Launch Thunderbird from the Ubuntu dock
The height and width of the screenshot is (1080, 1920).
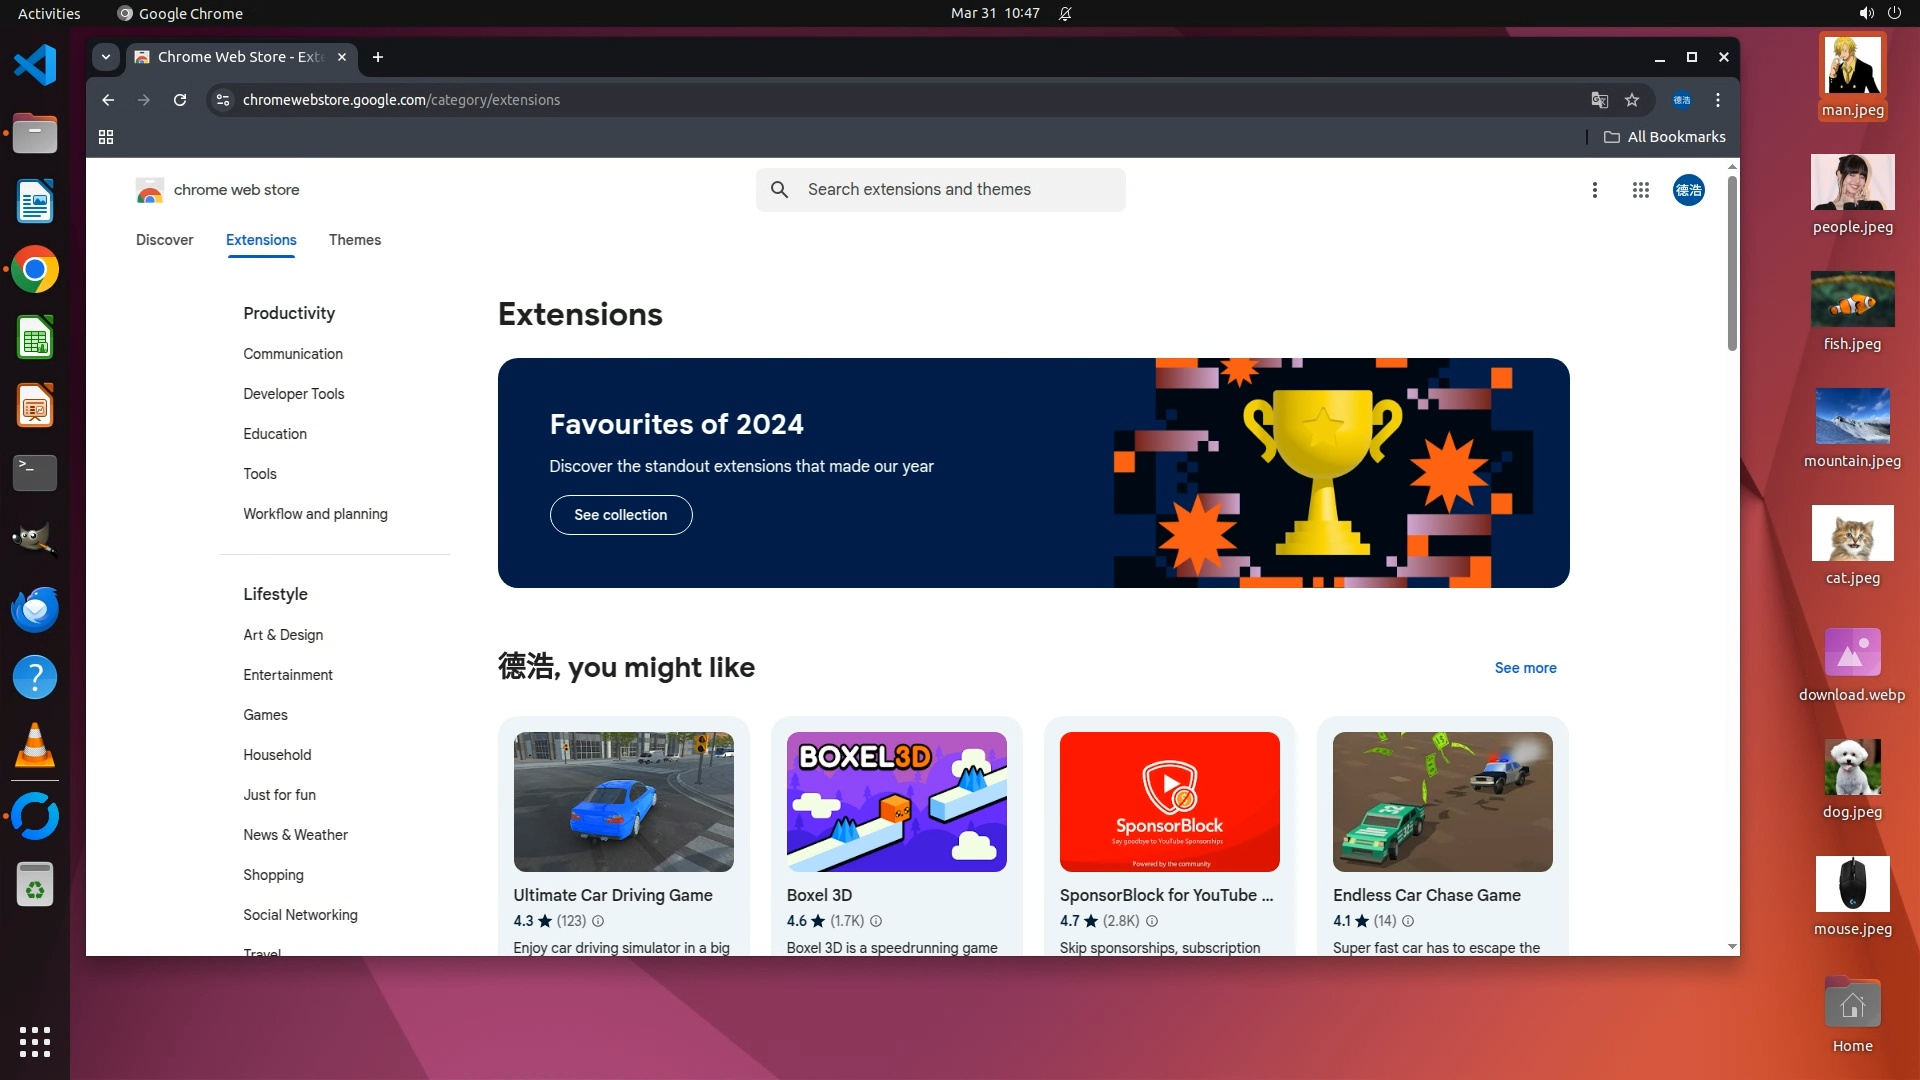point(35,609)
